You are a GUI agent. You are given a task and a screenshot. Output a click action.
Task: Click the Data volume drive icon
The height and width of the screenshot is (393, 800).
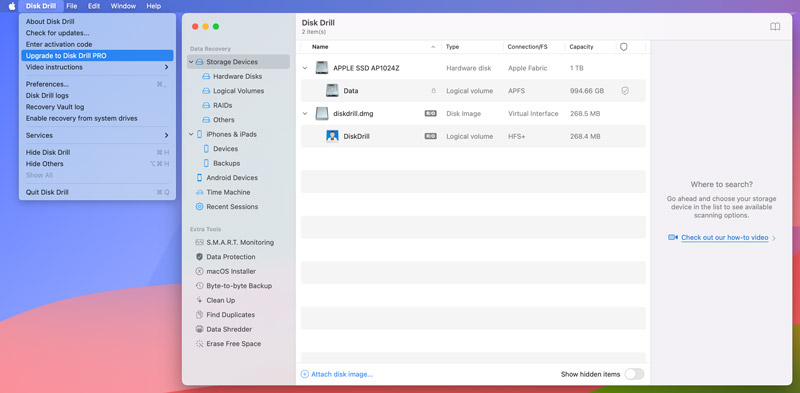(332, 90)
